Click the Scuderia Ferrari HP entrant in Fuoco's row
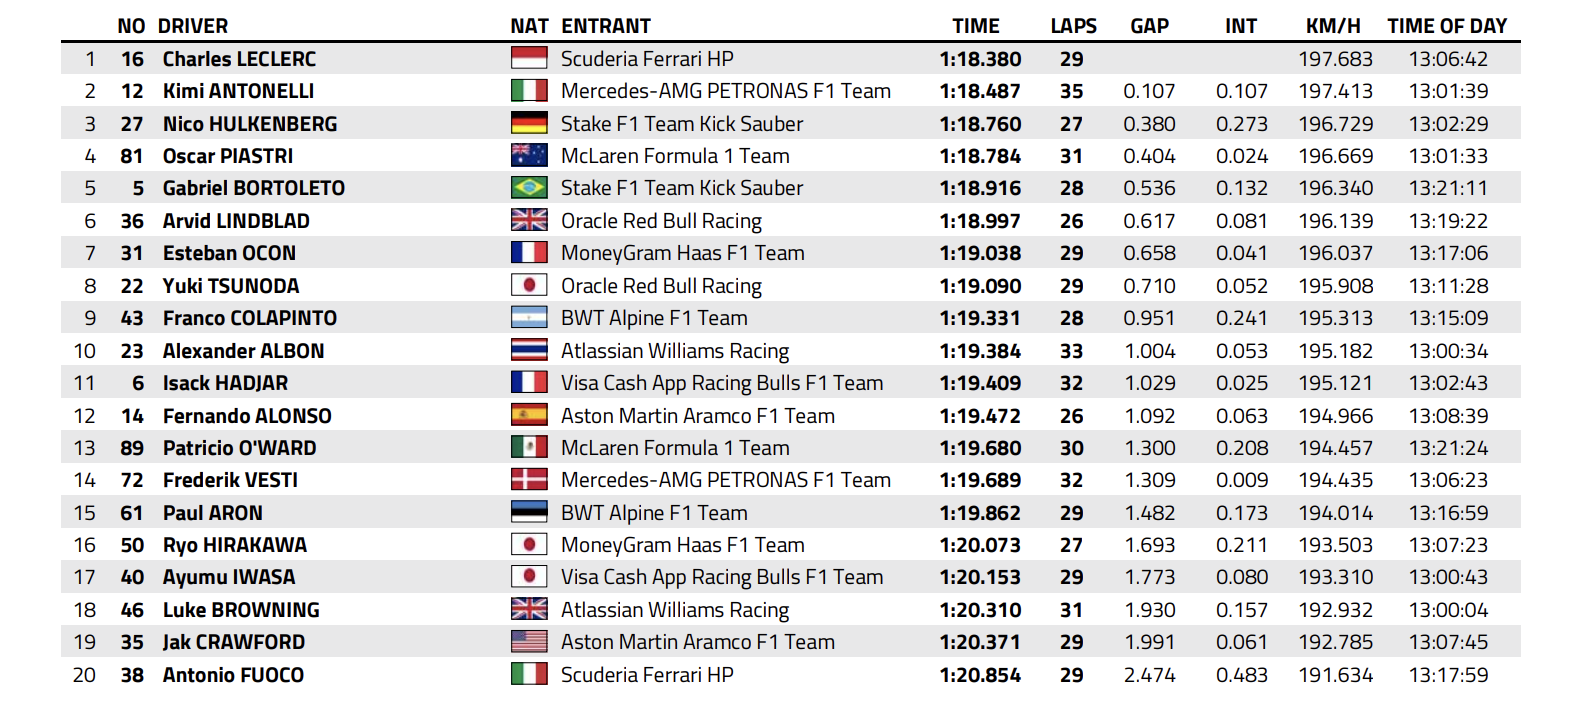Image resolution: width=1578 pixels, height=718 pixels. [647, 675]
